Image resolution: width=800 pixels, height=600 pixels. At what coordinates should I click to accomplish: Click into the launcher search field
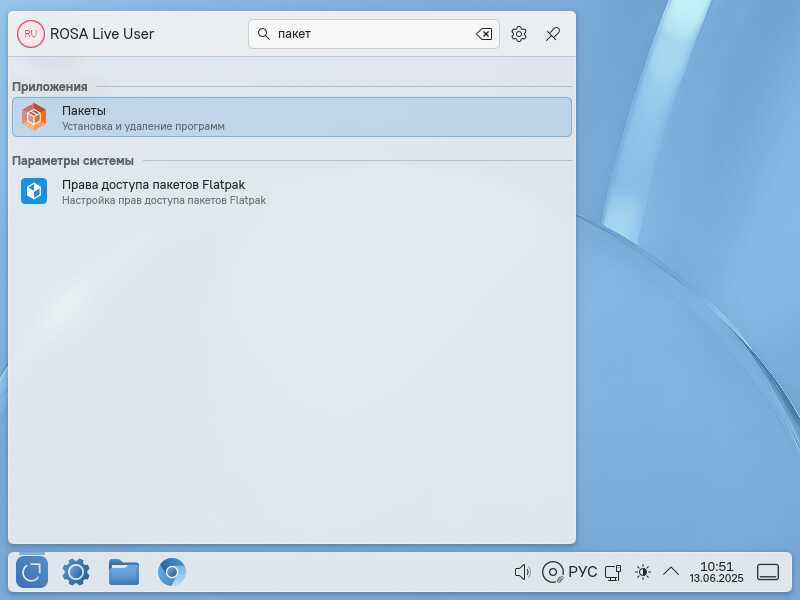click(x=373, y=34)
